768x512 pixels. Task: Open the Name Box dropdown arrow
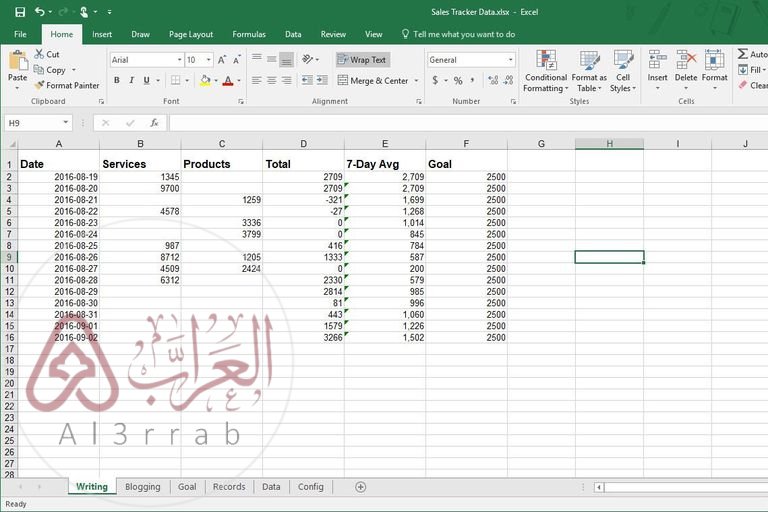[x=66, y=123]
